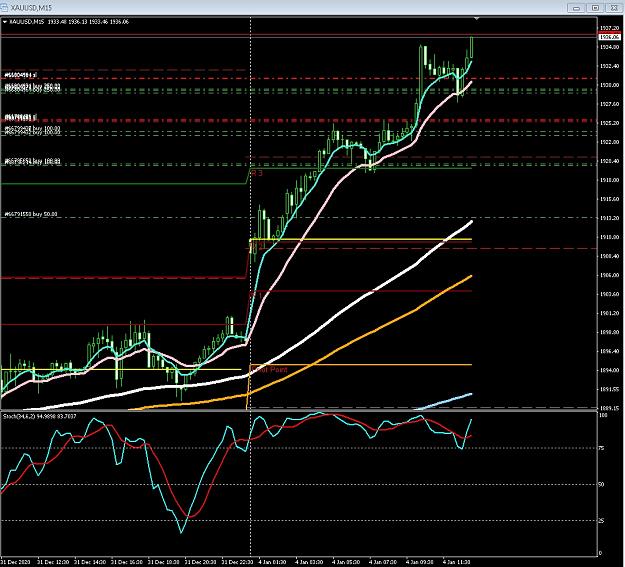
Task: Click the 75 level on the stochastic scale
Action: click(x=601, y=448)
